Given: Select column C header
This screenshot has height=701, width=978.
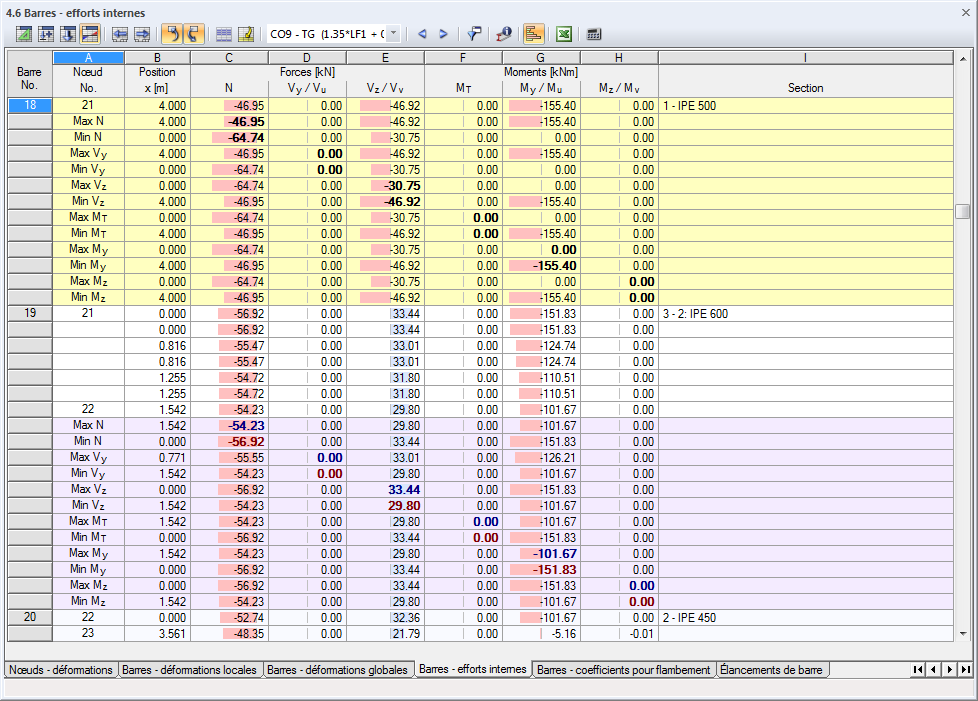Looking at the screenshot, I should click(229, 58).
